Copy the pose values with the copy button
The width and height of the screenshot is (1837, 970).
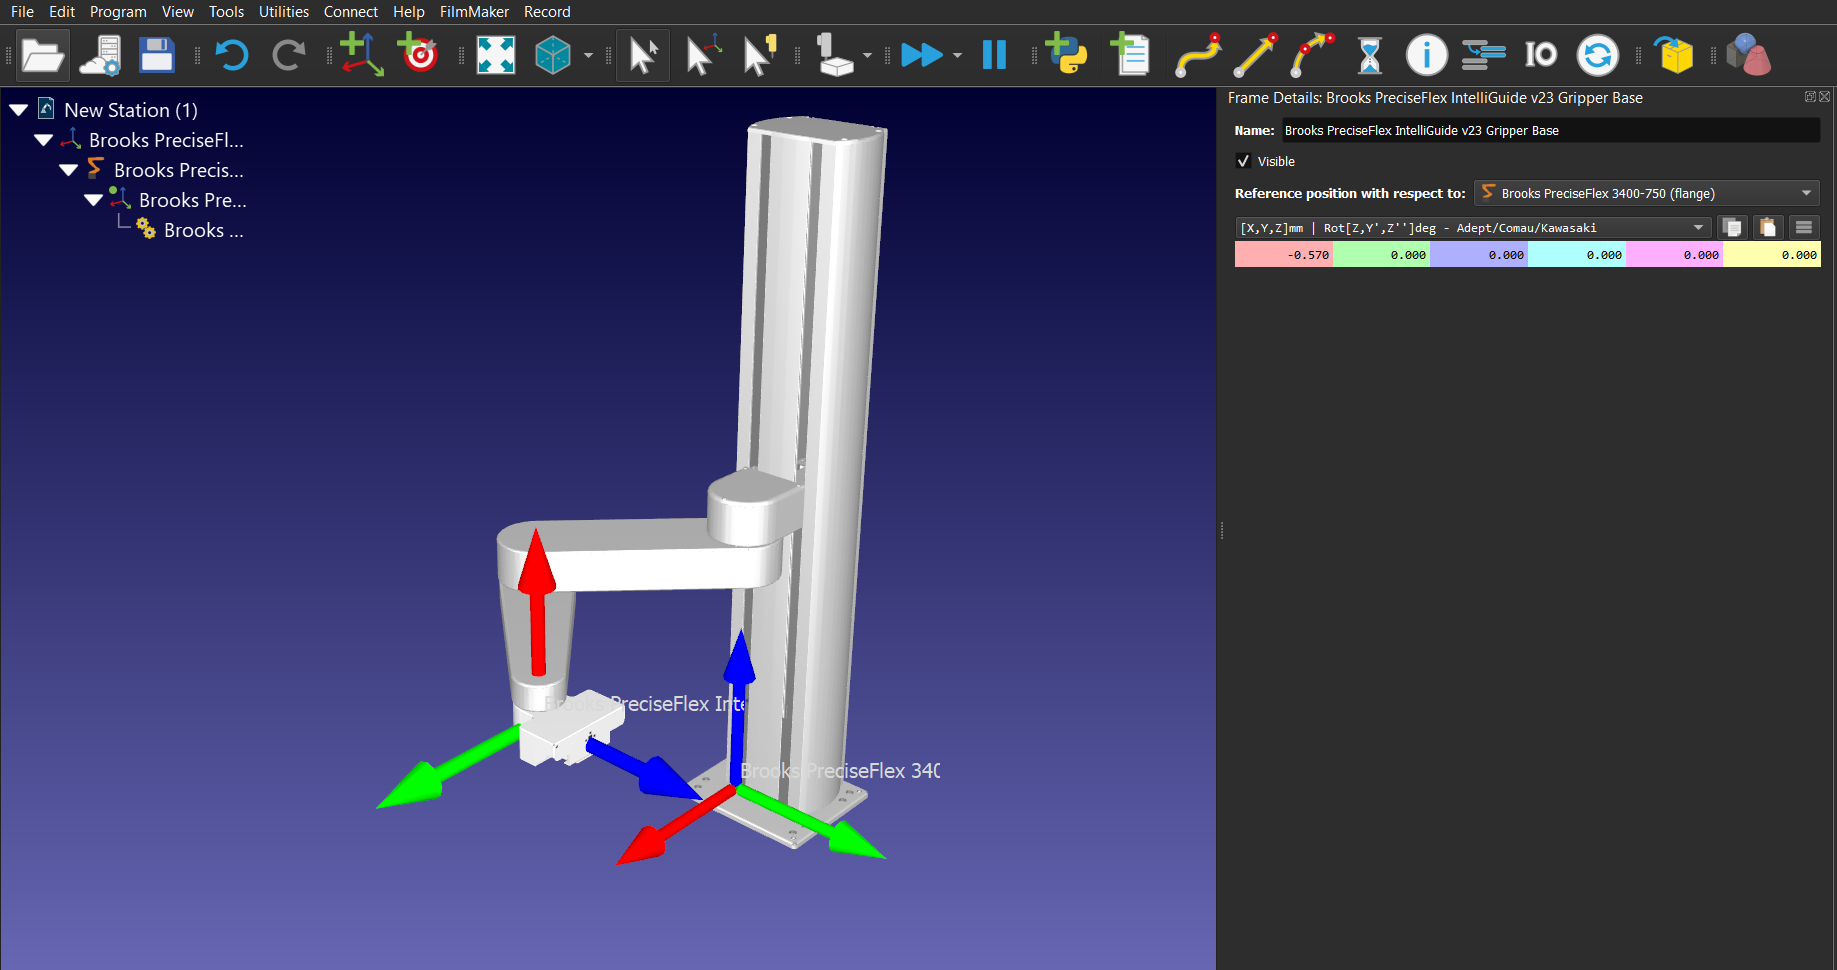(x=1732, y=227)
